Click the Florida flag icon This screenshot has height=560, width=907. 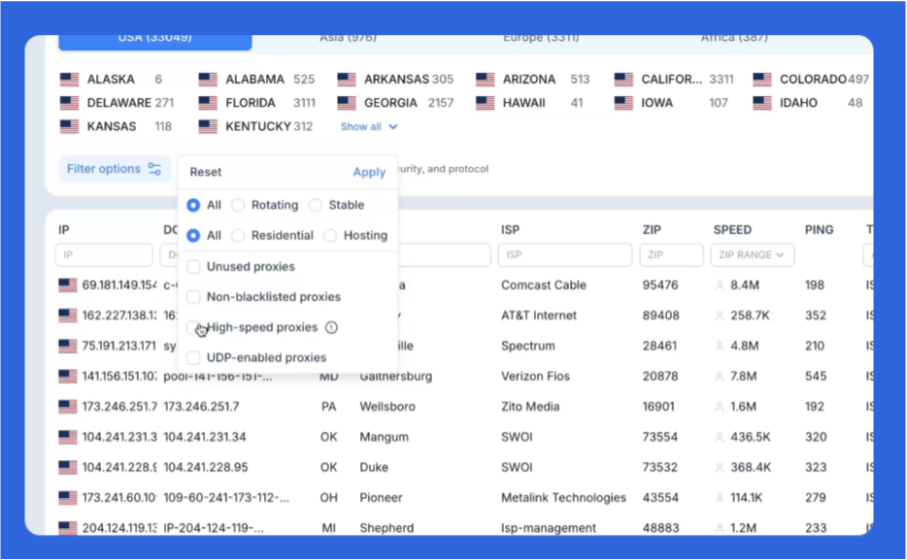208,103
